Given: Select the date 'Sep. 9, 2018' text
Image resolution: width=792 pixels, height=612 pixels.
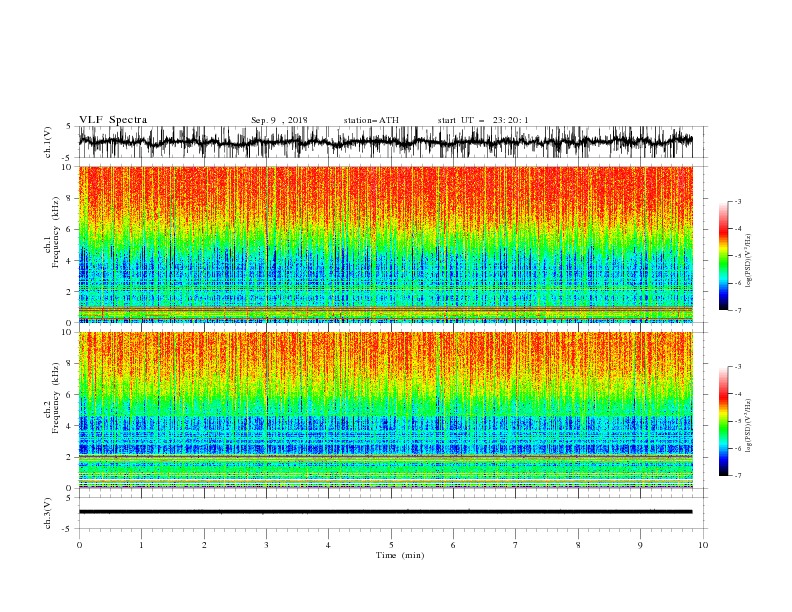Looking at the screenshot, I should pyautogui.click(x=279, y=120).
